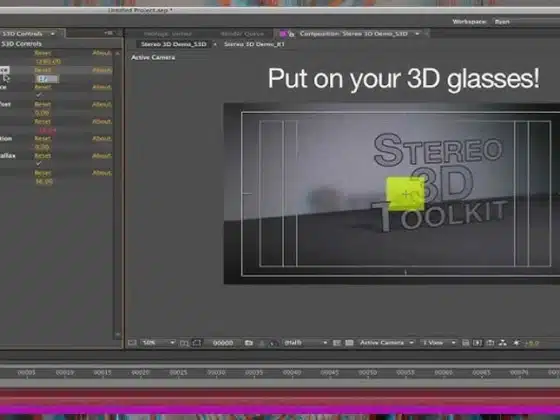Open the 50% magnification dropdown

[158, 343]
